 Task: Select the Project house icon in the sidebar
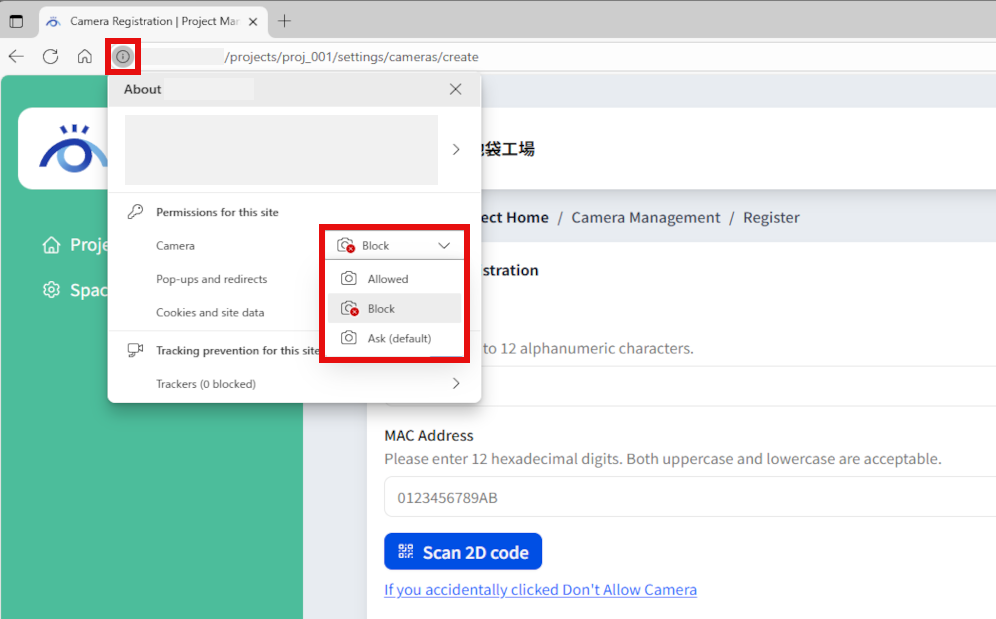(x=50, y=244)
